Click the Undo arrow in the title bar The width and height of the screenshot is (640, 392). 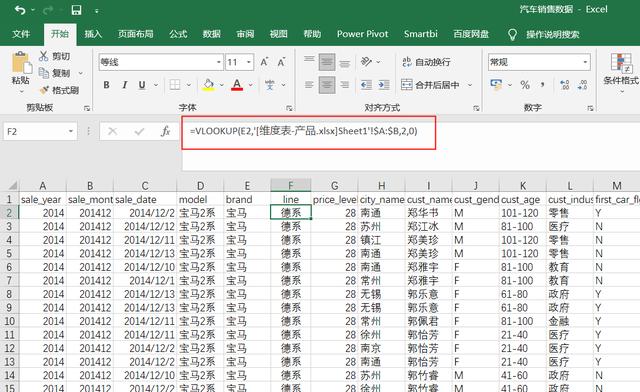20,10
